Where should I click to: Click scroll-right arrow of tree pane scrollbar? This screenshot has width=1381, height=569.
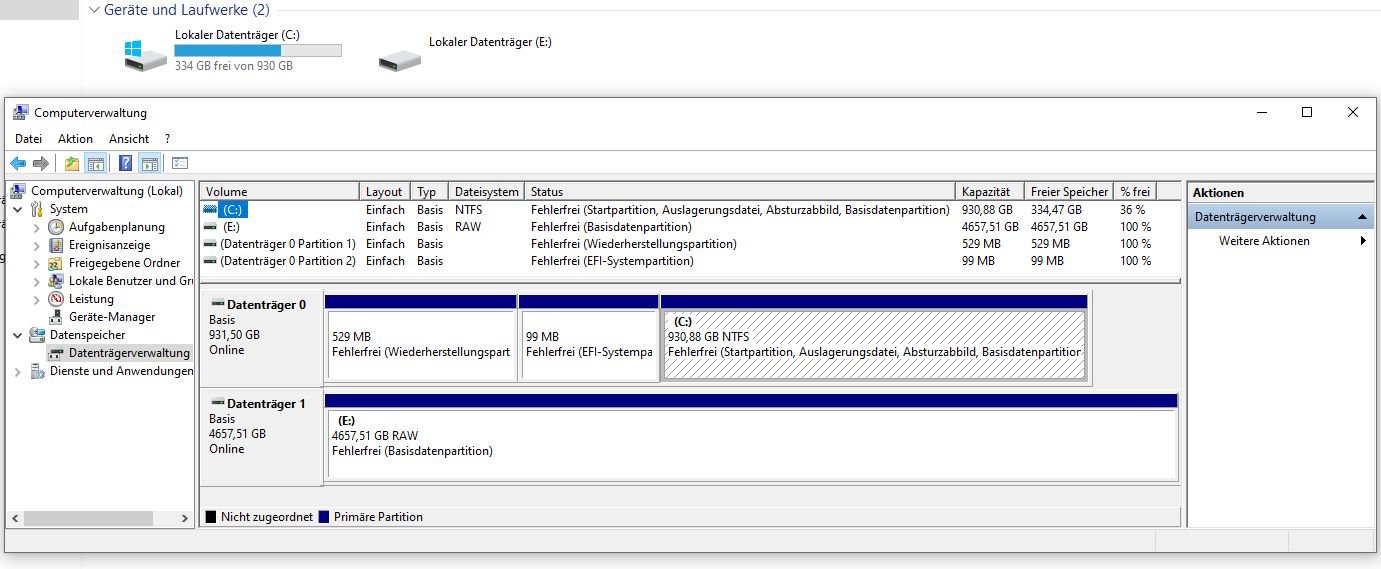click(185, 519)
